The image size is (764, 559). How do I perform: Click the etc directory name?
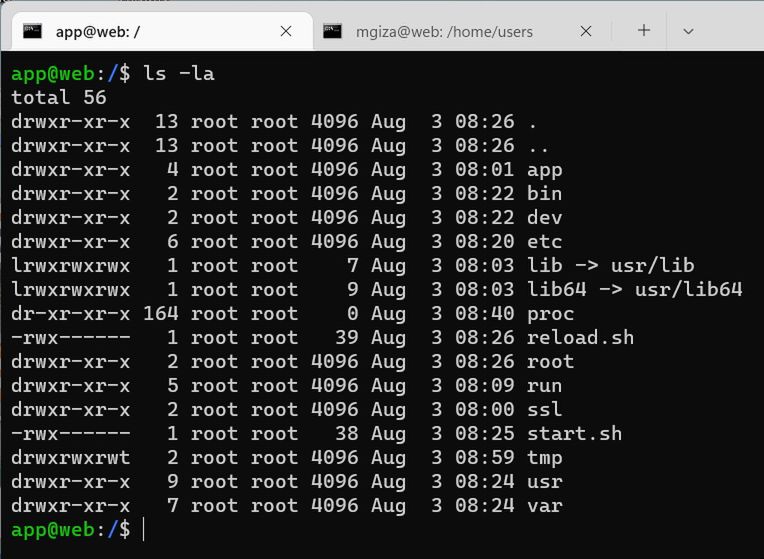545,241
